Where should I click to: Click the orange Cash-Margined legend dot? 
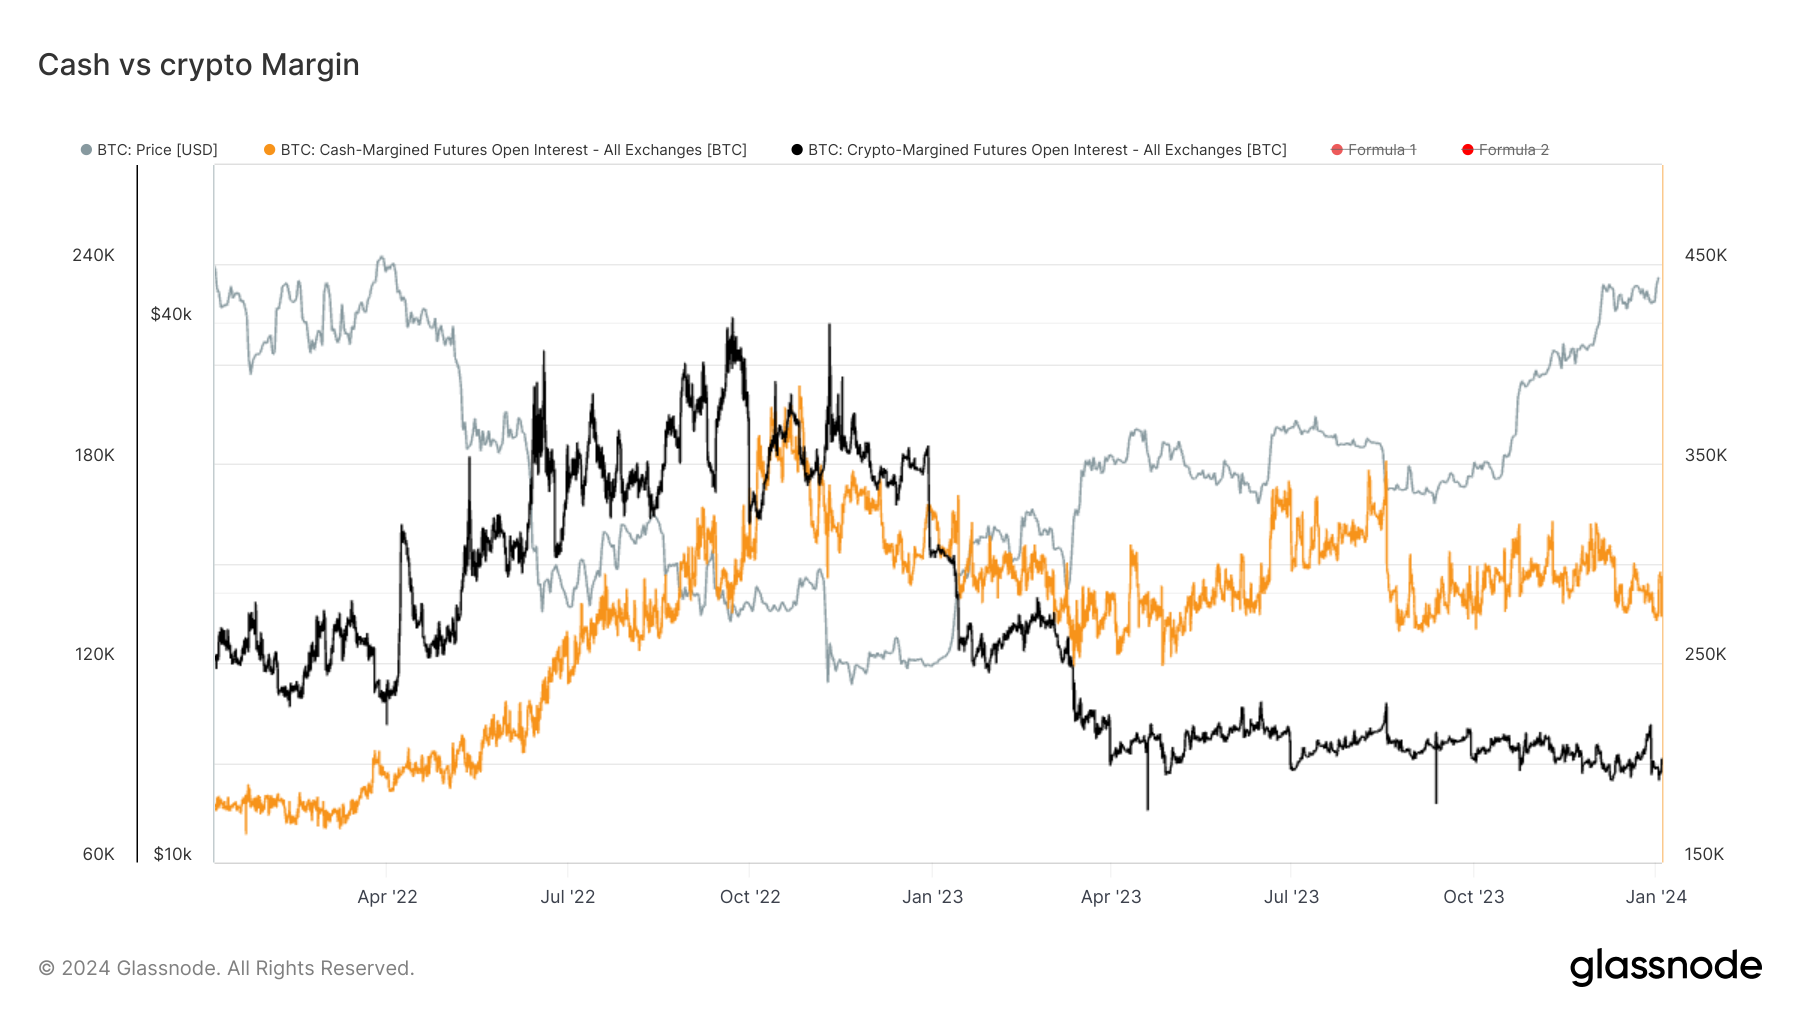[x=269, y=150]
